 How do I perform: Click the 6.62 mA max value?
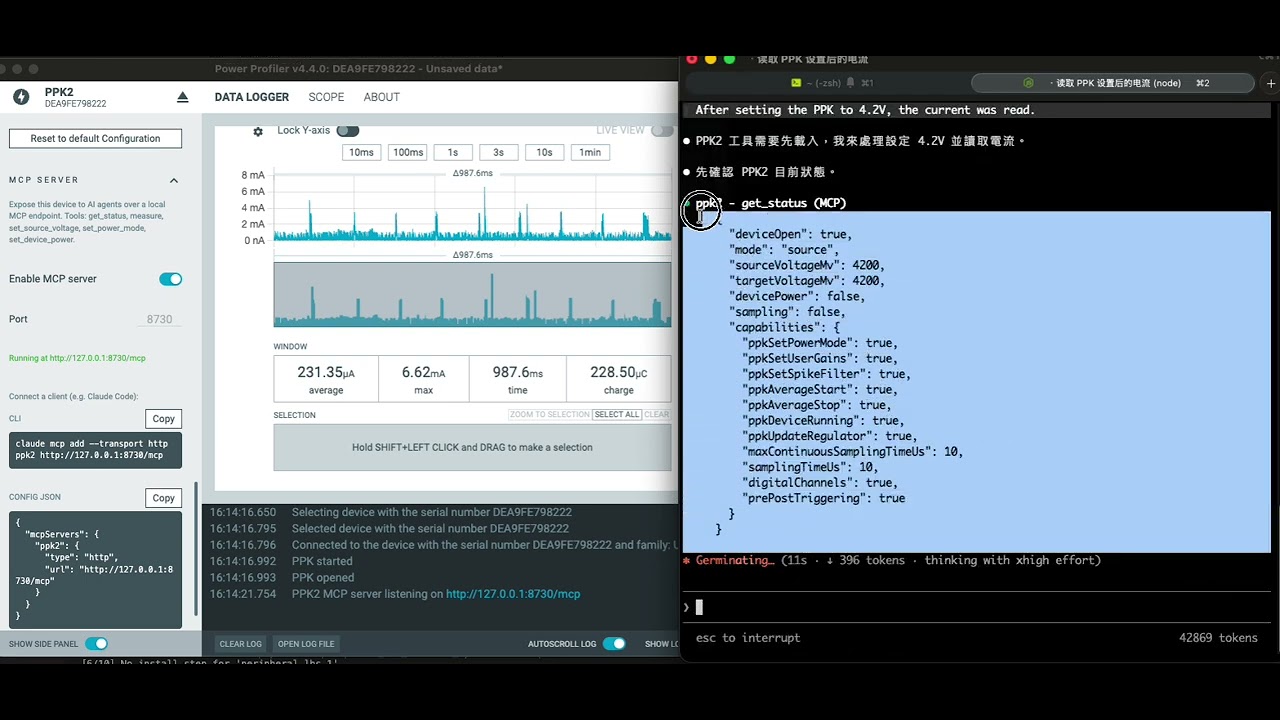[x=423, y=372]
